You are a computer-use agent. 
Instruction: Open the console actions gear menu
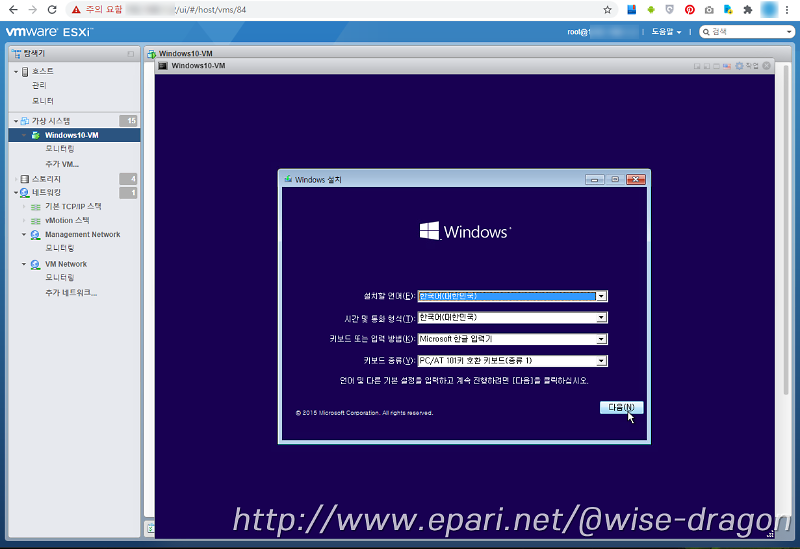(739, 66)
